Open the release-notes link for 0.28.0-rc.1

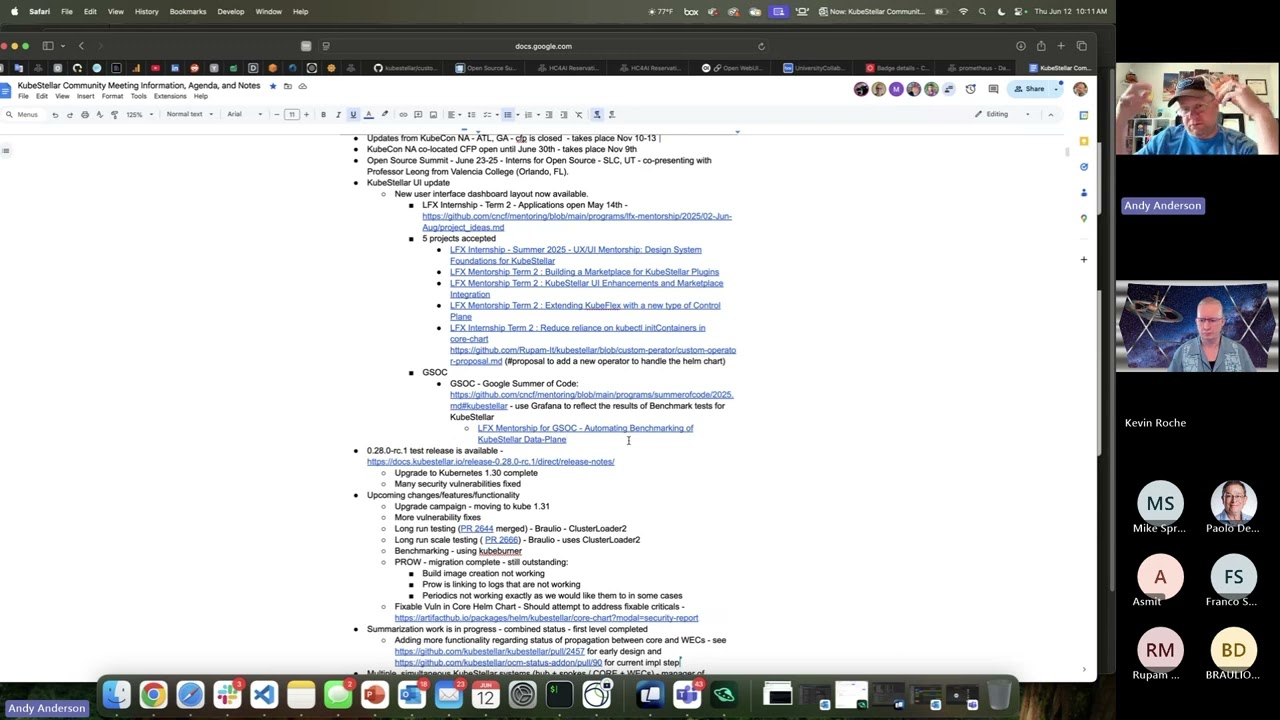point(490,462)
